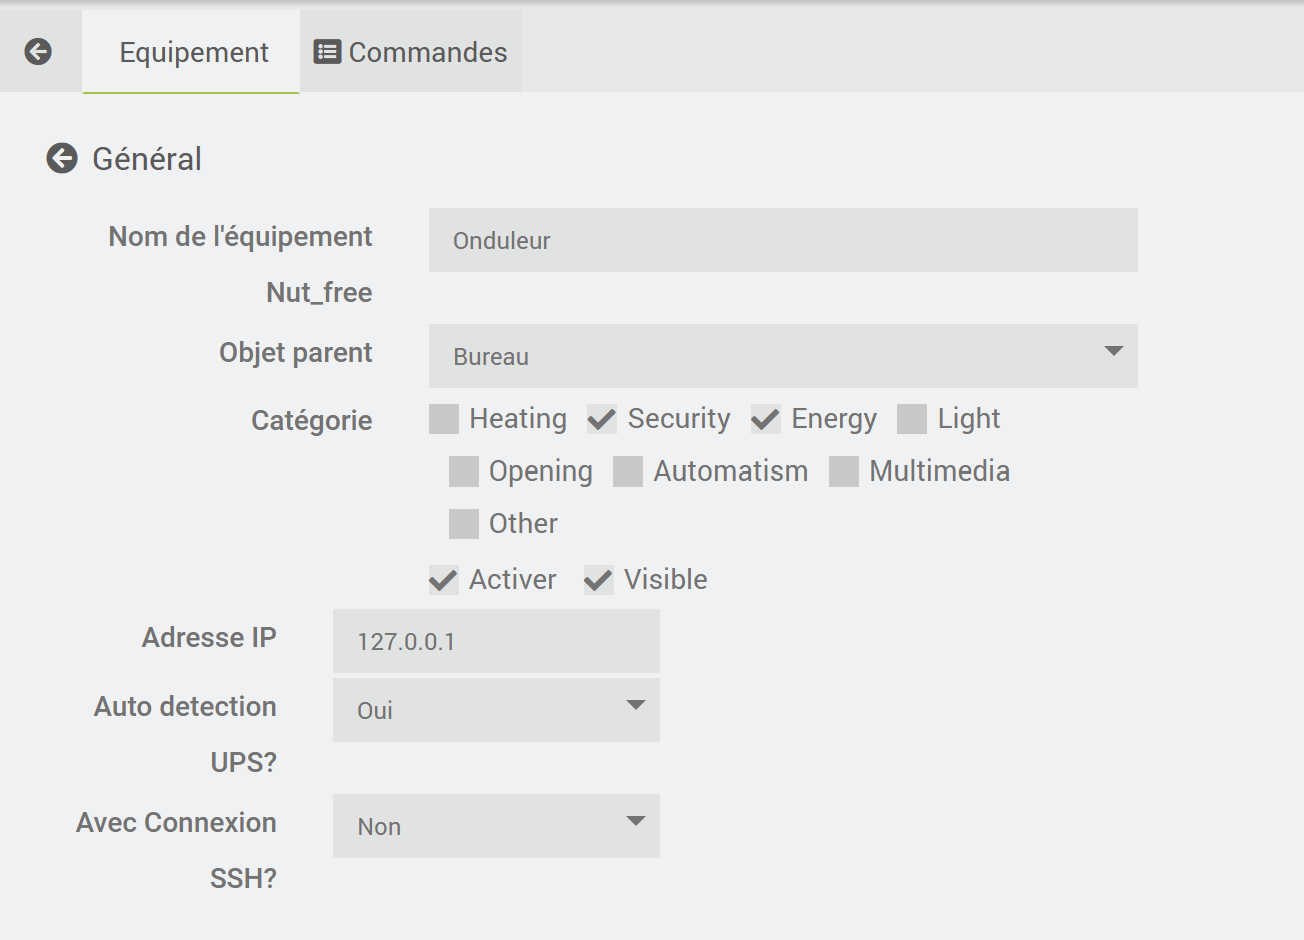
Task: Open the Avec Connexion SSH dropdown
Action: click(496, 826)
